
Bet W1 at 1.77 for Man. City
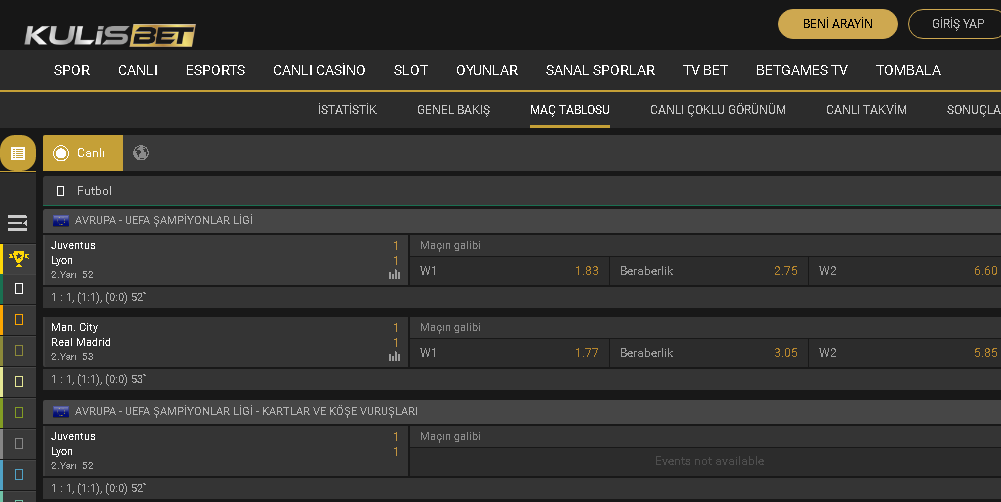click(x=509, y=353)
